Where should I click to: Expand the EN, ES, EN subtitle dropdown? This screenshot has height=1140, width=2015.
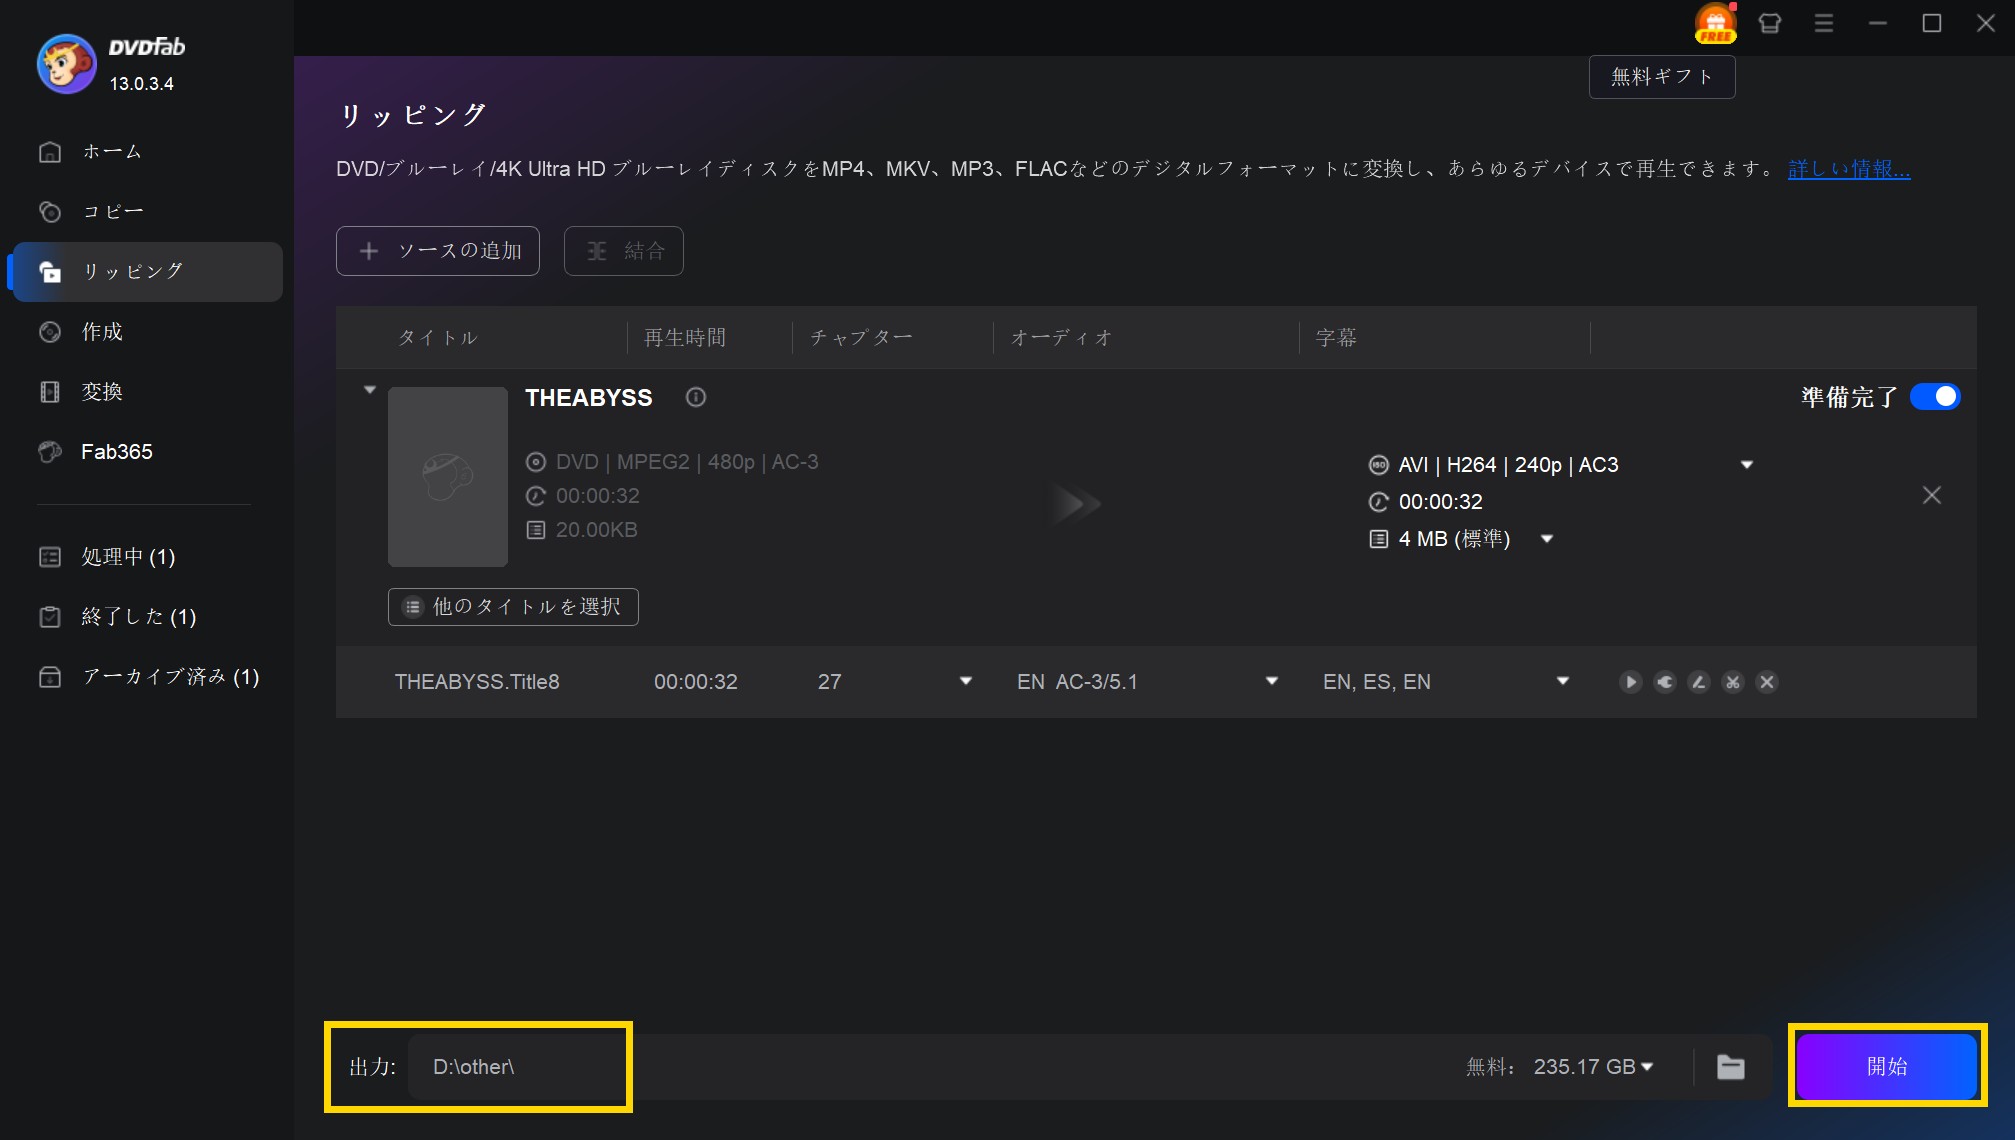[1563, 682]
